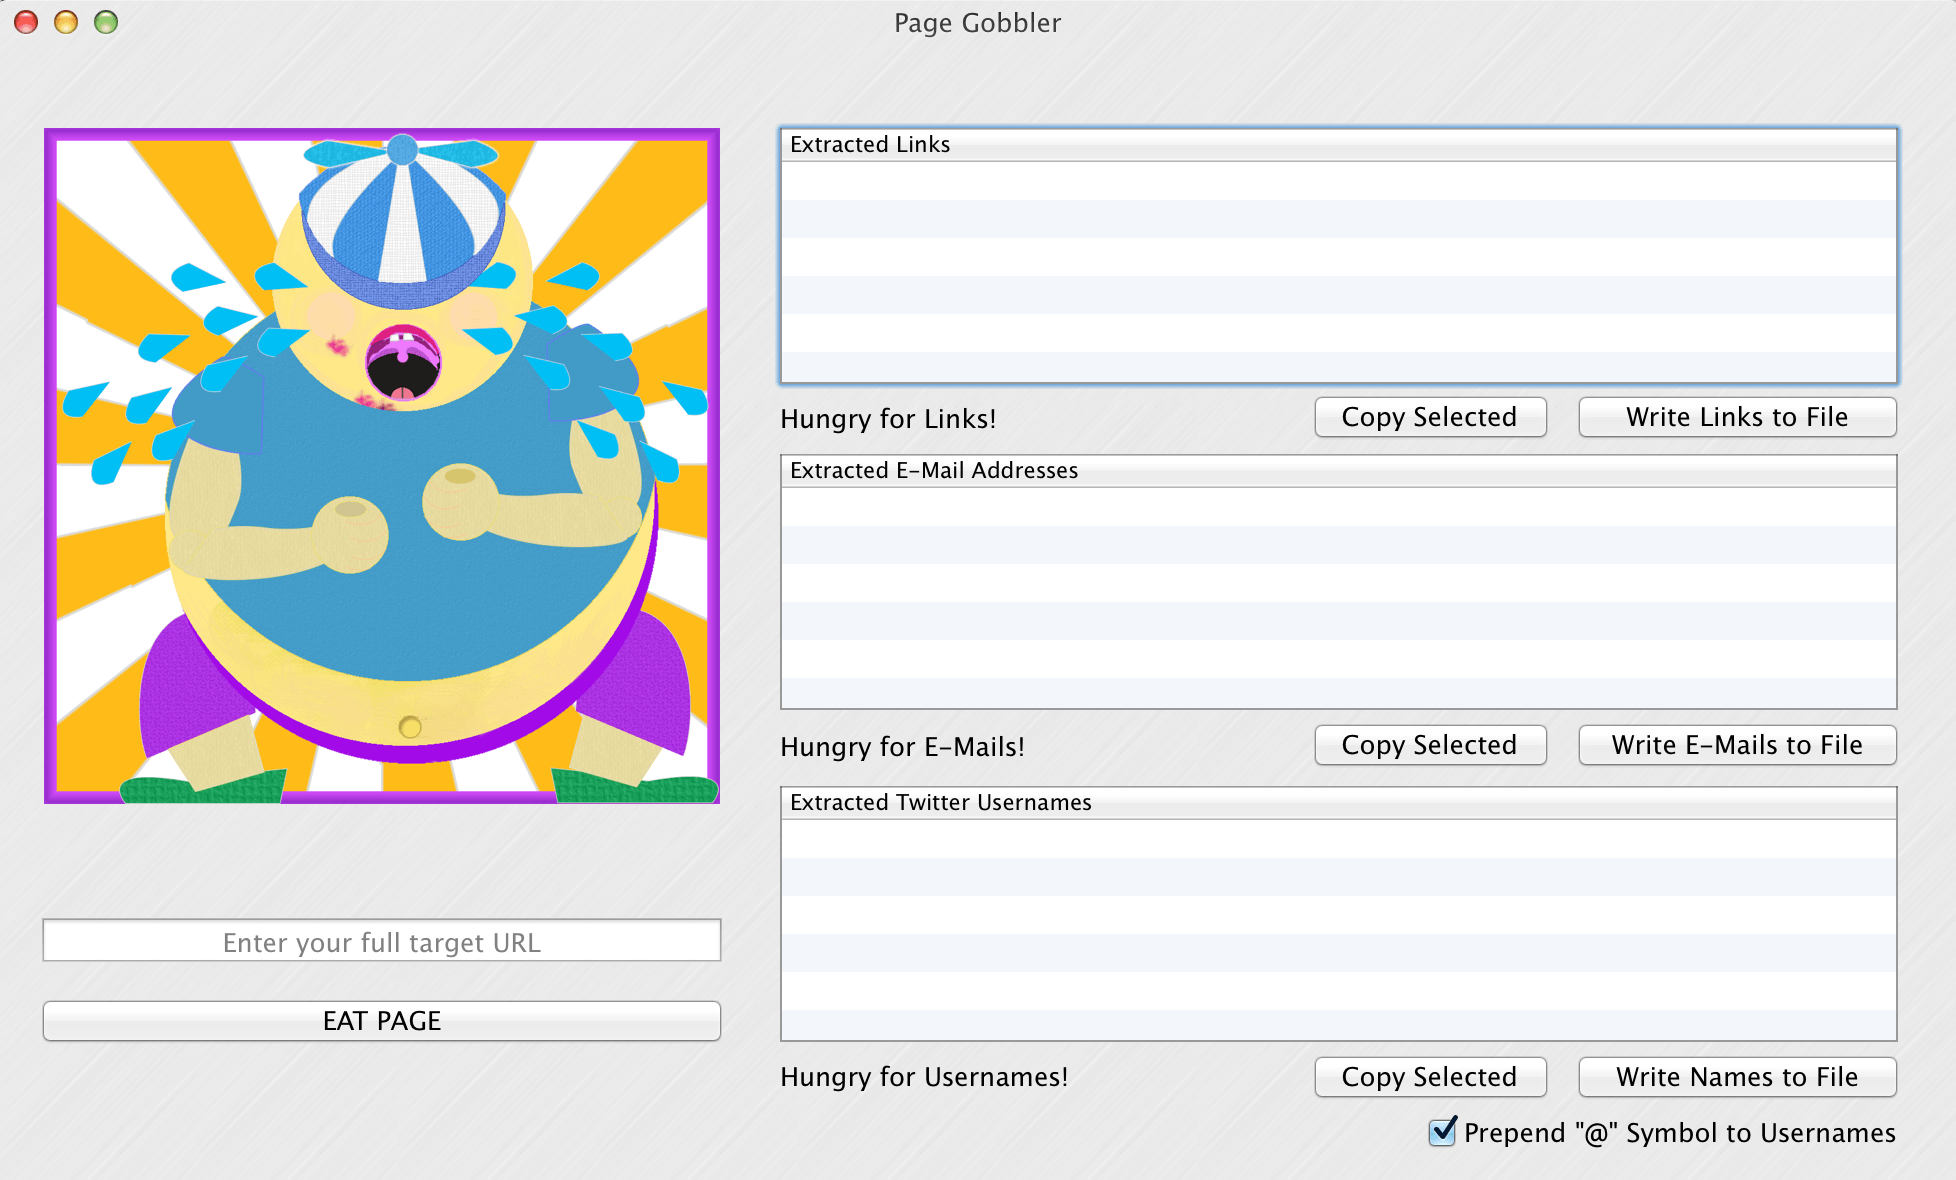1956x1180 pixels.
Task: Click the Extracted Links column header
Action: point(869,144)
